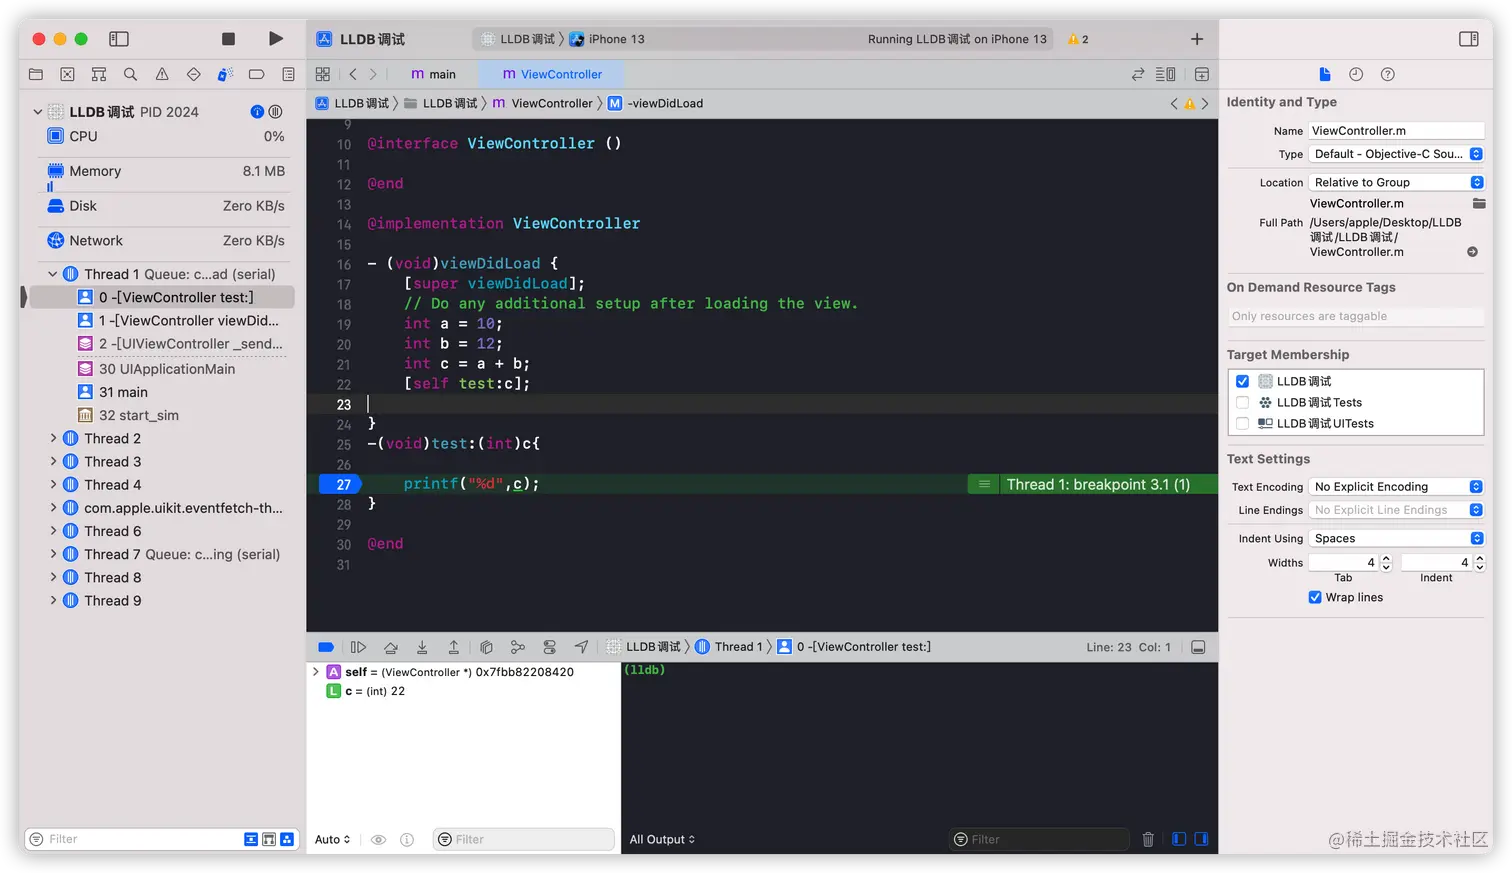Open the Auto variables scope menu
The width and height of the screenshot is (1512, 873).
point(333,840)
